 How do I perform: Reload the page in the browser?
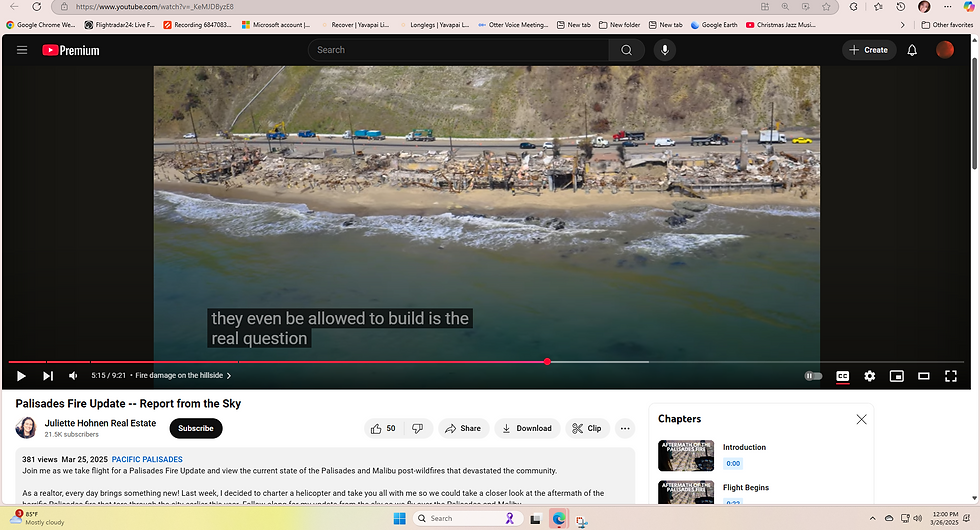[37, 6]
